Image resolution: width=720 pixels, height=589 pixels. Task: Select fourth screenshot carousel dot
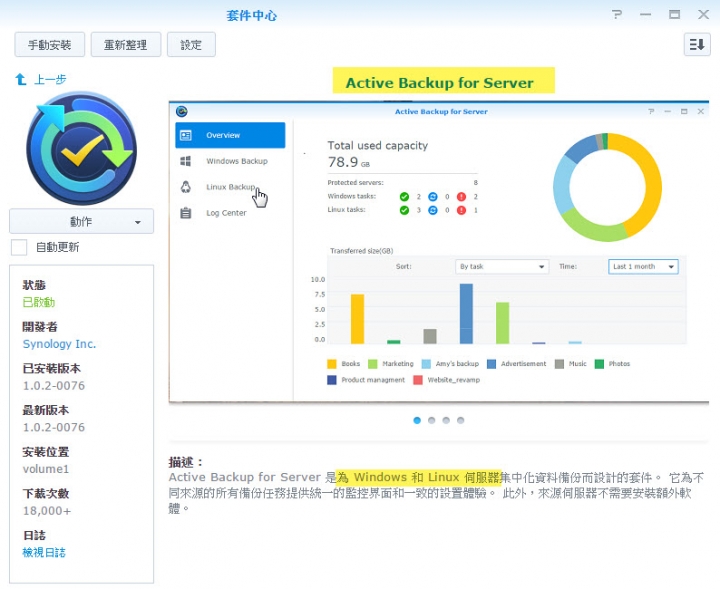[x=461, y=420]
